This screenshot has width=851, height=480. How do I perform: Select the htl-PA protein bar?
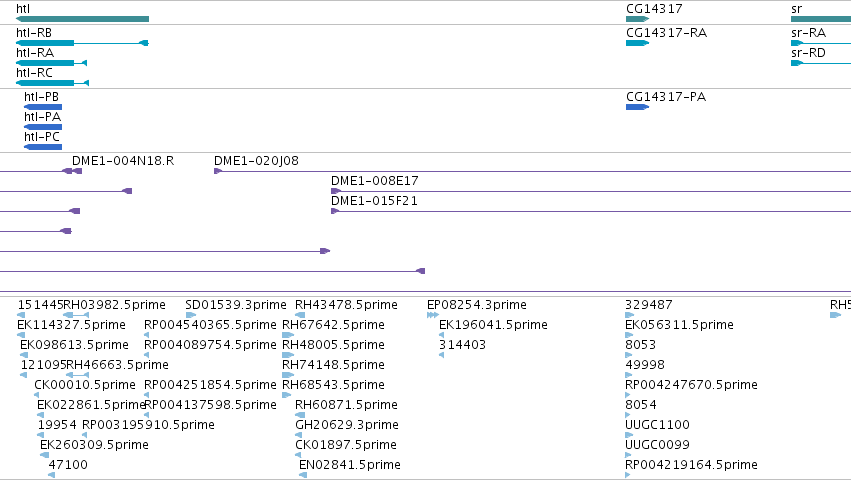pyautogui.click(x=43, y=127)
